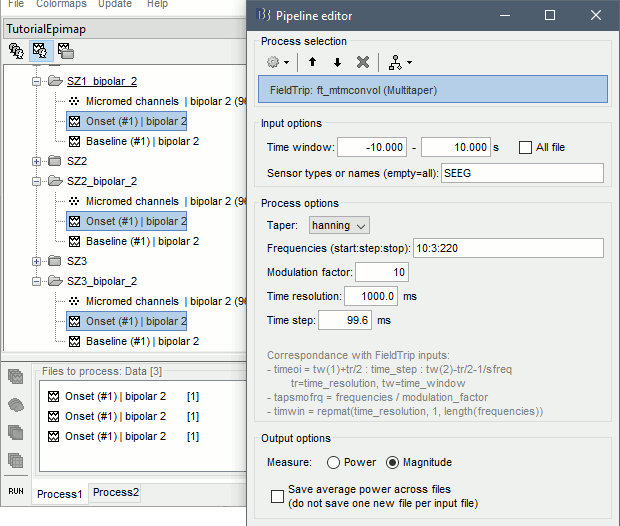
Task: Select the Power measure radio button
Action: 333,462
